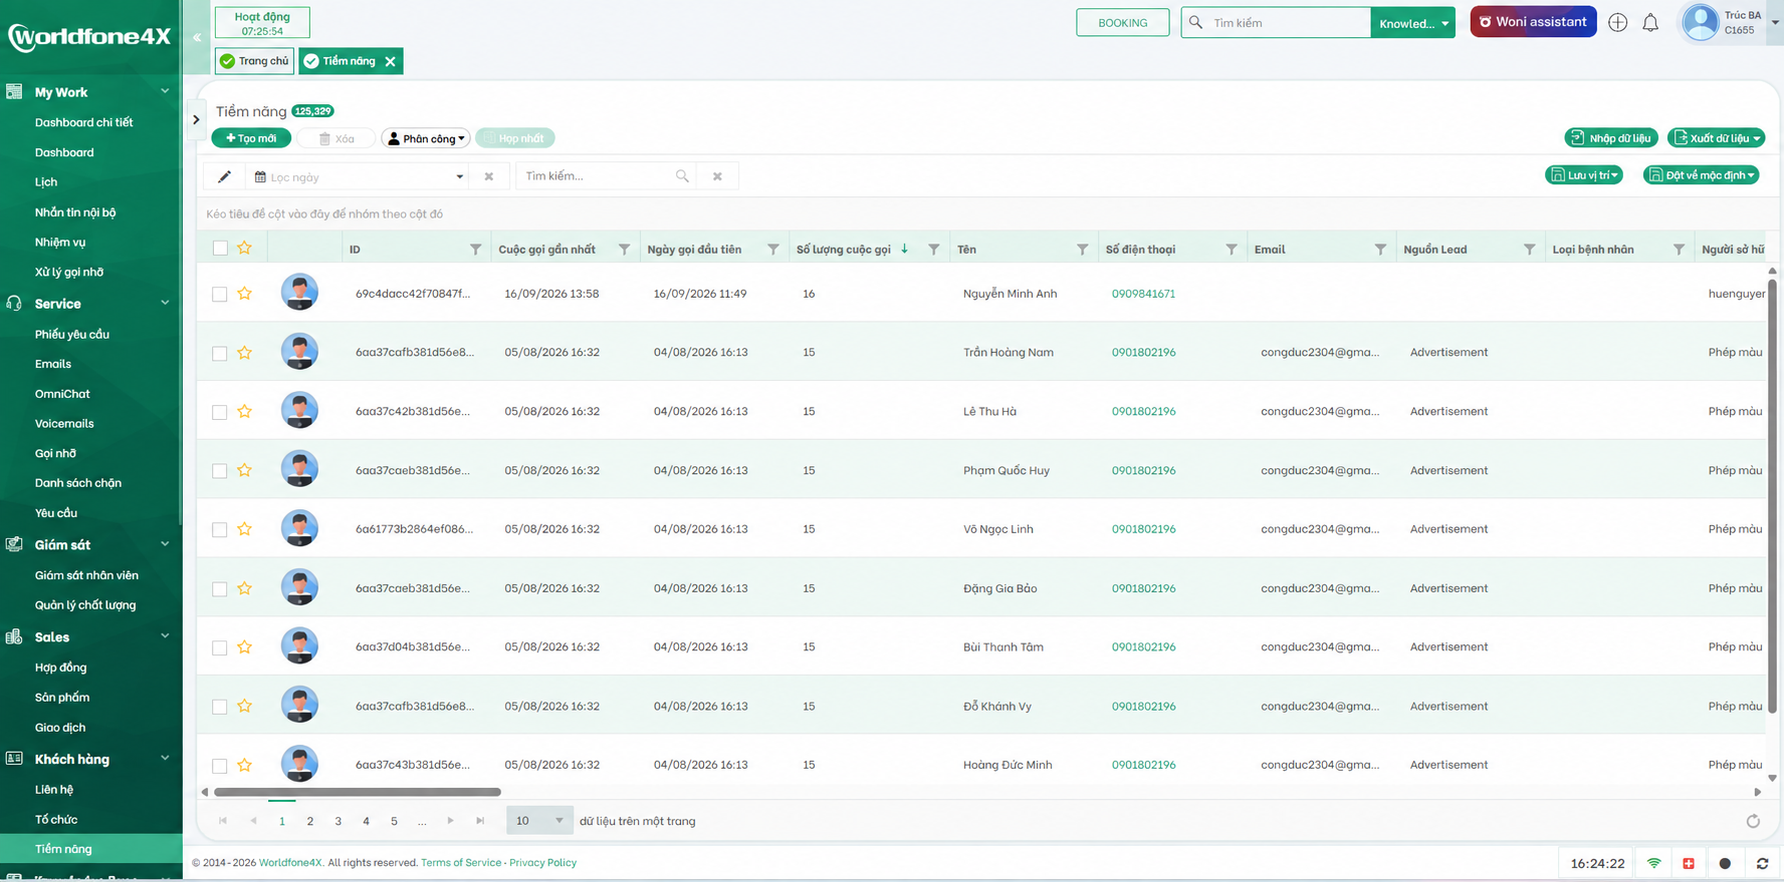The width and height of the screenshot is (1784, 882).
Task: Check the row for Võ Ngọc Linh
Action: tap(220, 530)
